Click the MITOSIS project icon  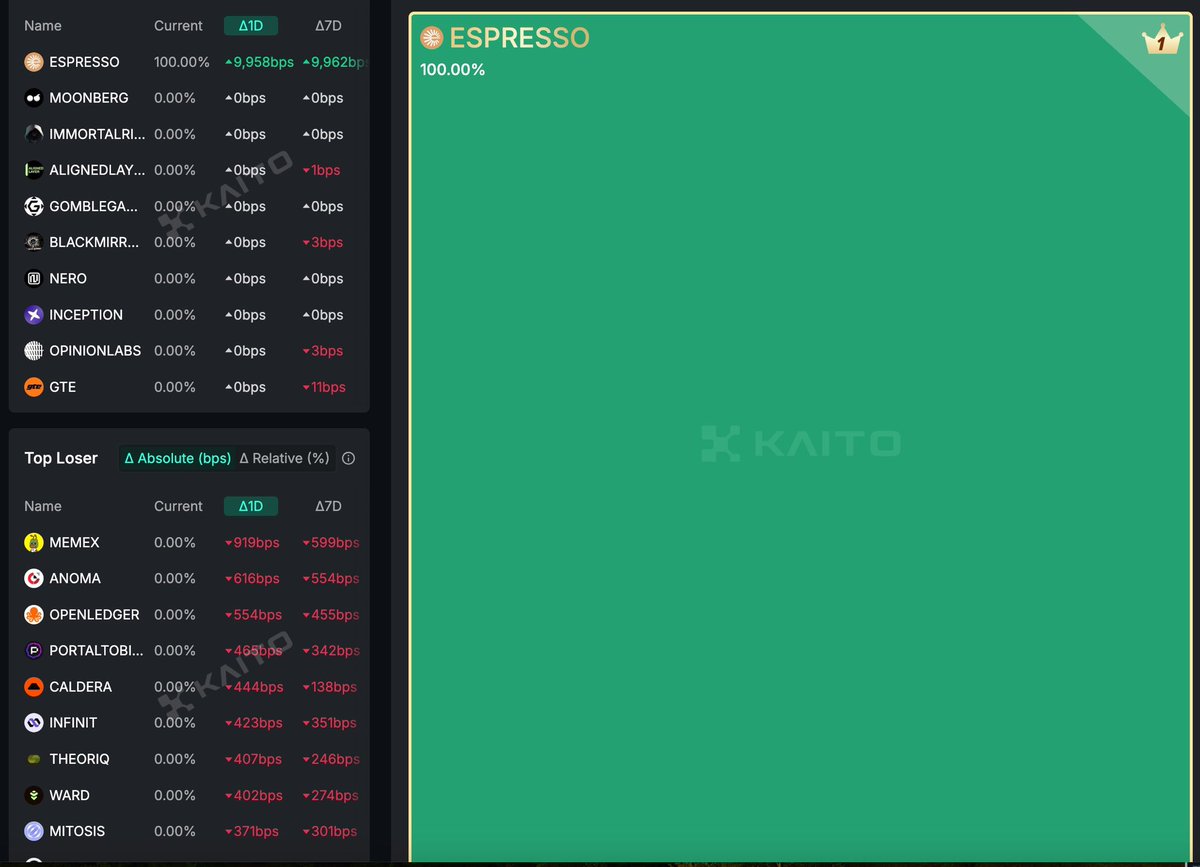pos(34,831)
